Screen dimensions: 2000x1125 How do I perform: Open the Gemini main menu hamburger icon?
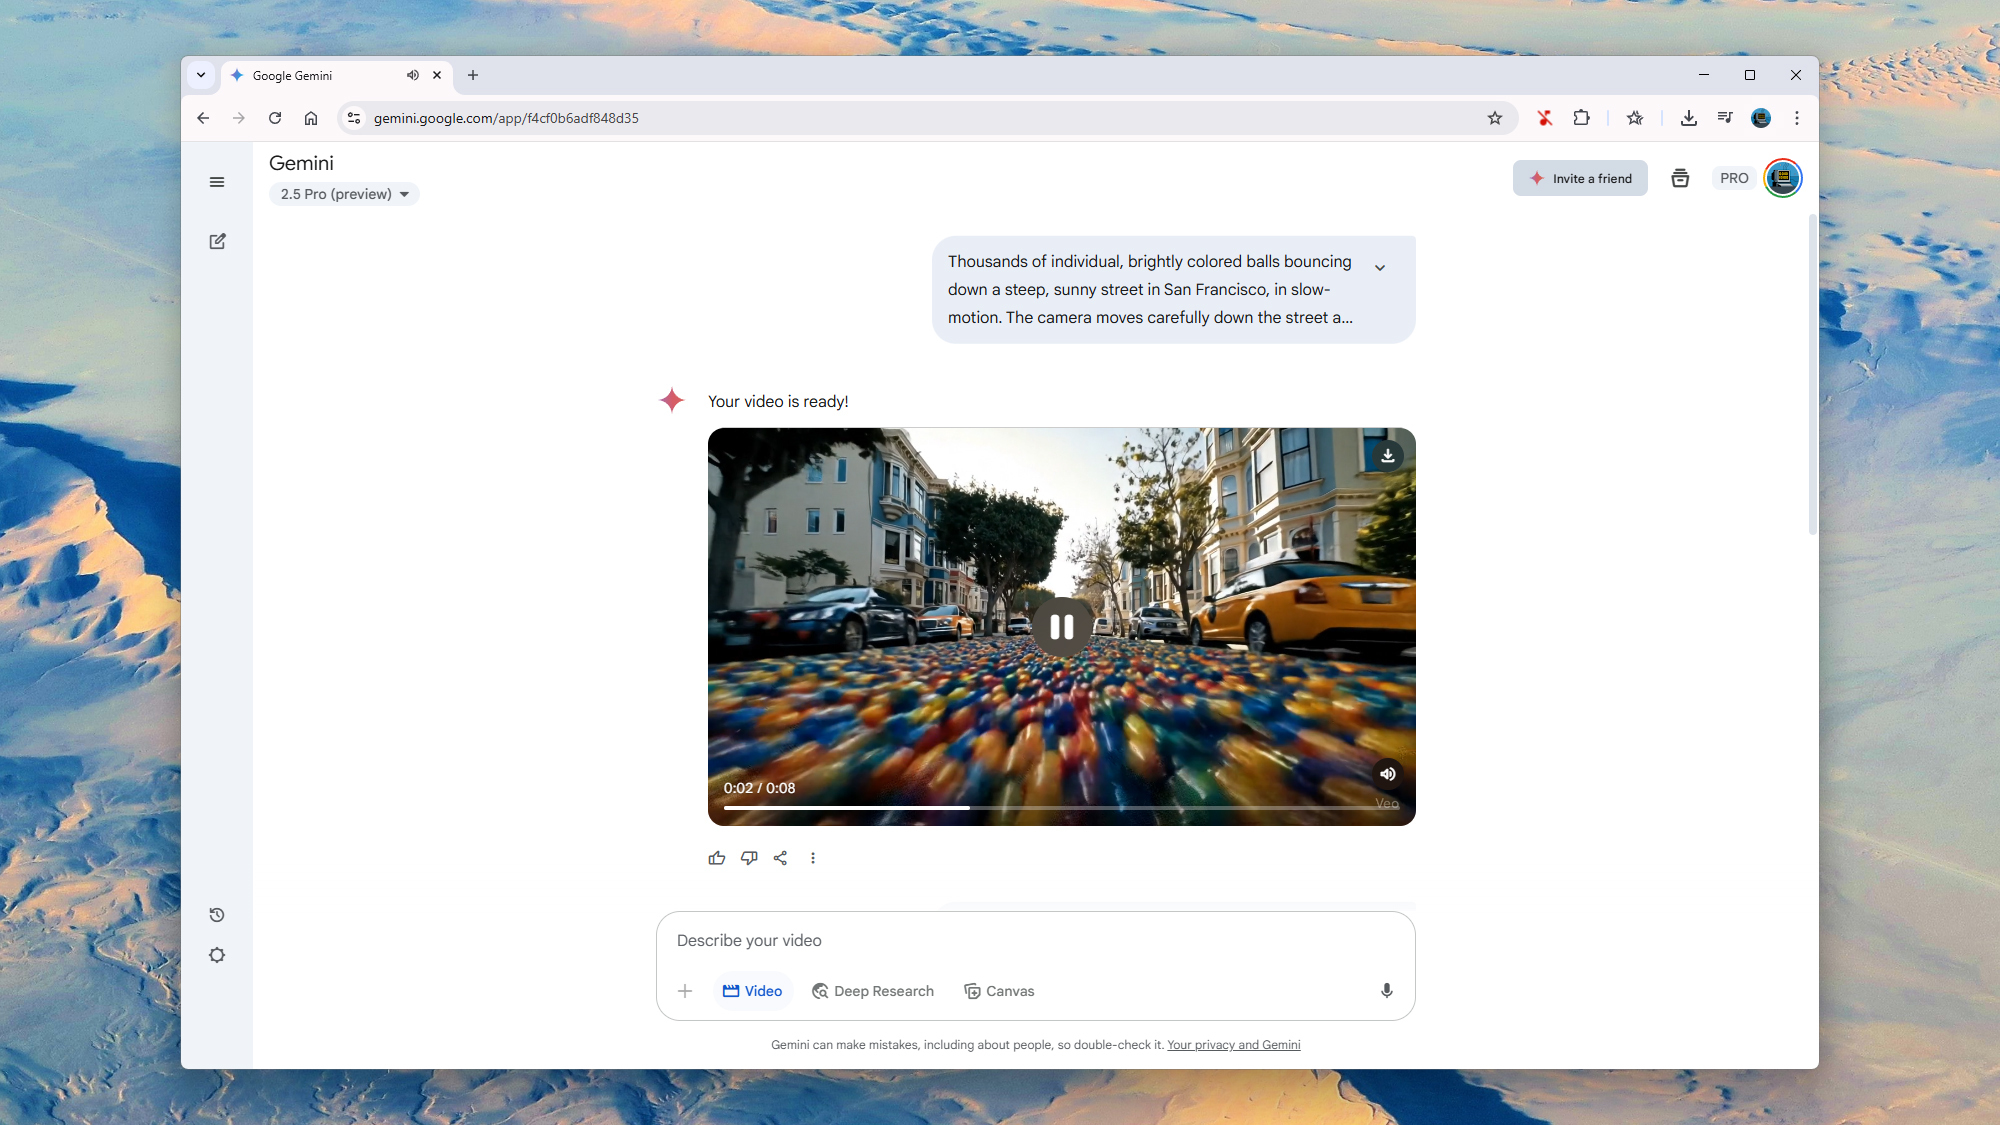(217, 182)
